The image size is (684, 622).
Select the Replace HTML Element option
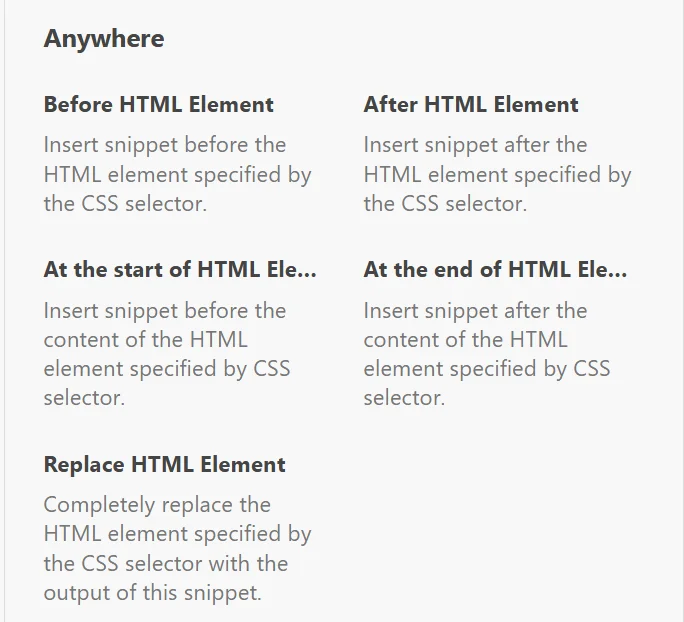[x=164, y=464]
